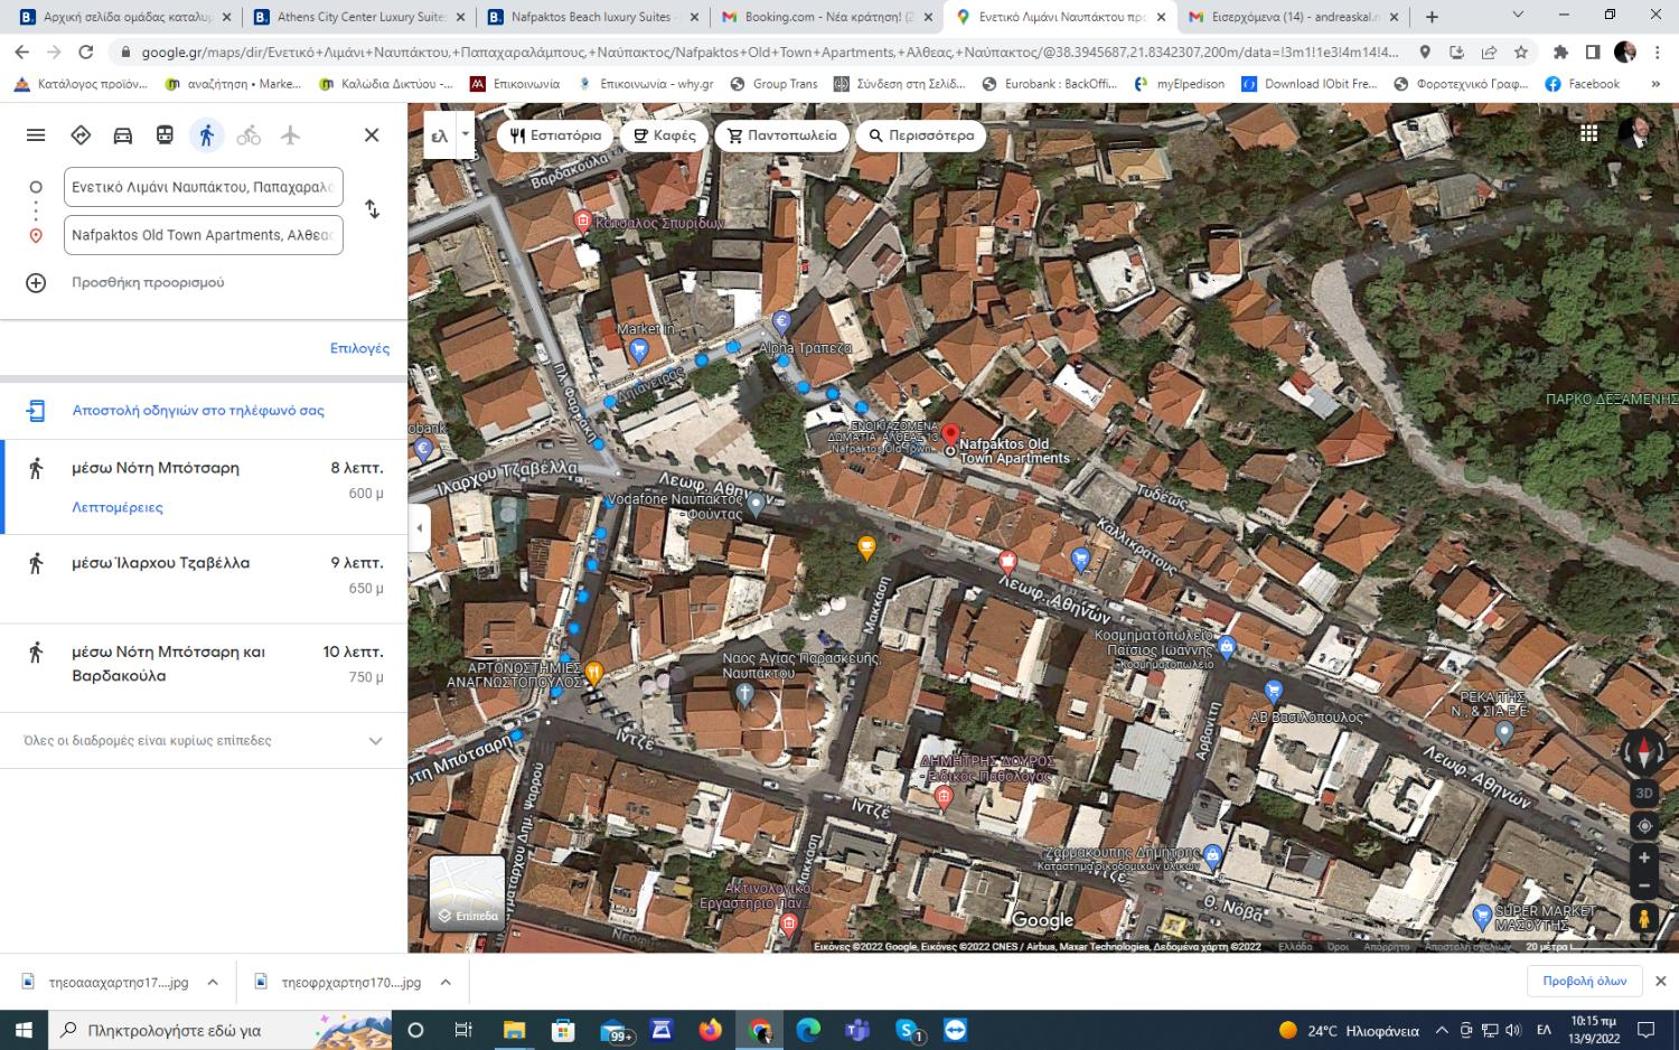The width and height of the screenshot is (1679, 1050).
Task: Zoom in the map with plus button
Action: click(1644, 858)
